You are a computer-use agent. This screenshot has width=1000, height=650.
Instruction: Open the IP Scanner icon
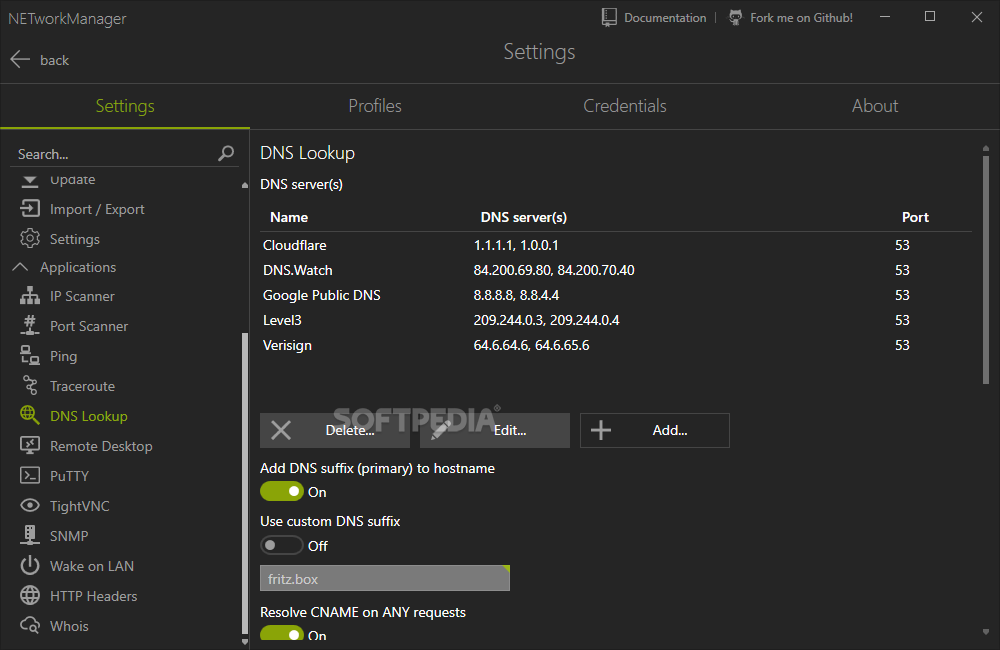click(29, 296)
